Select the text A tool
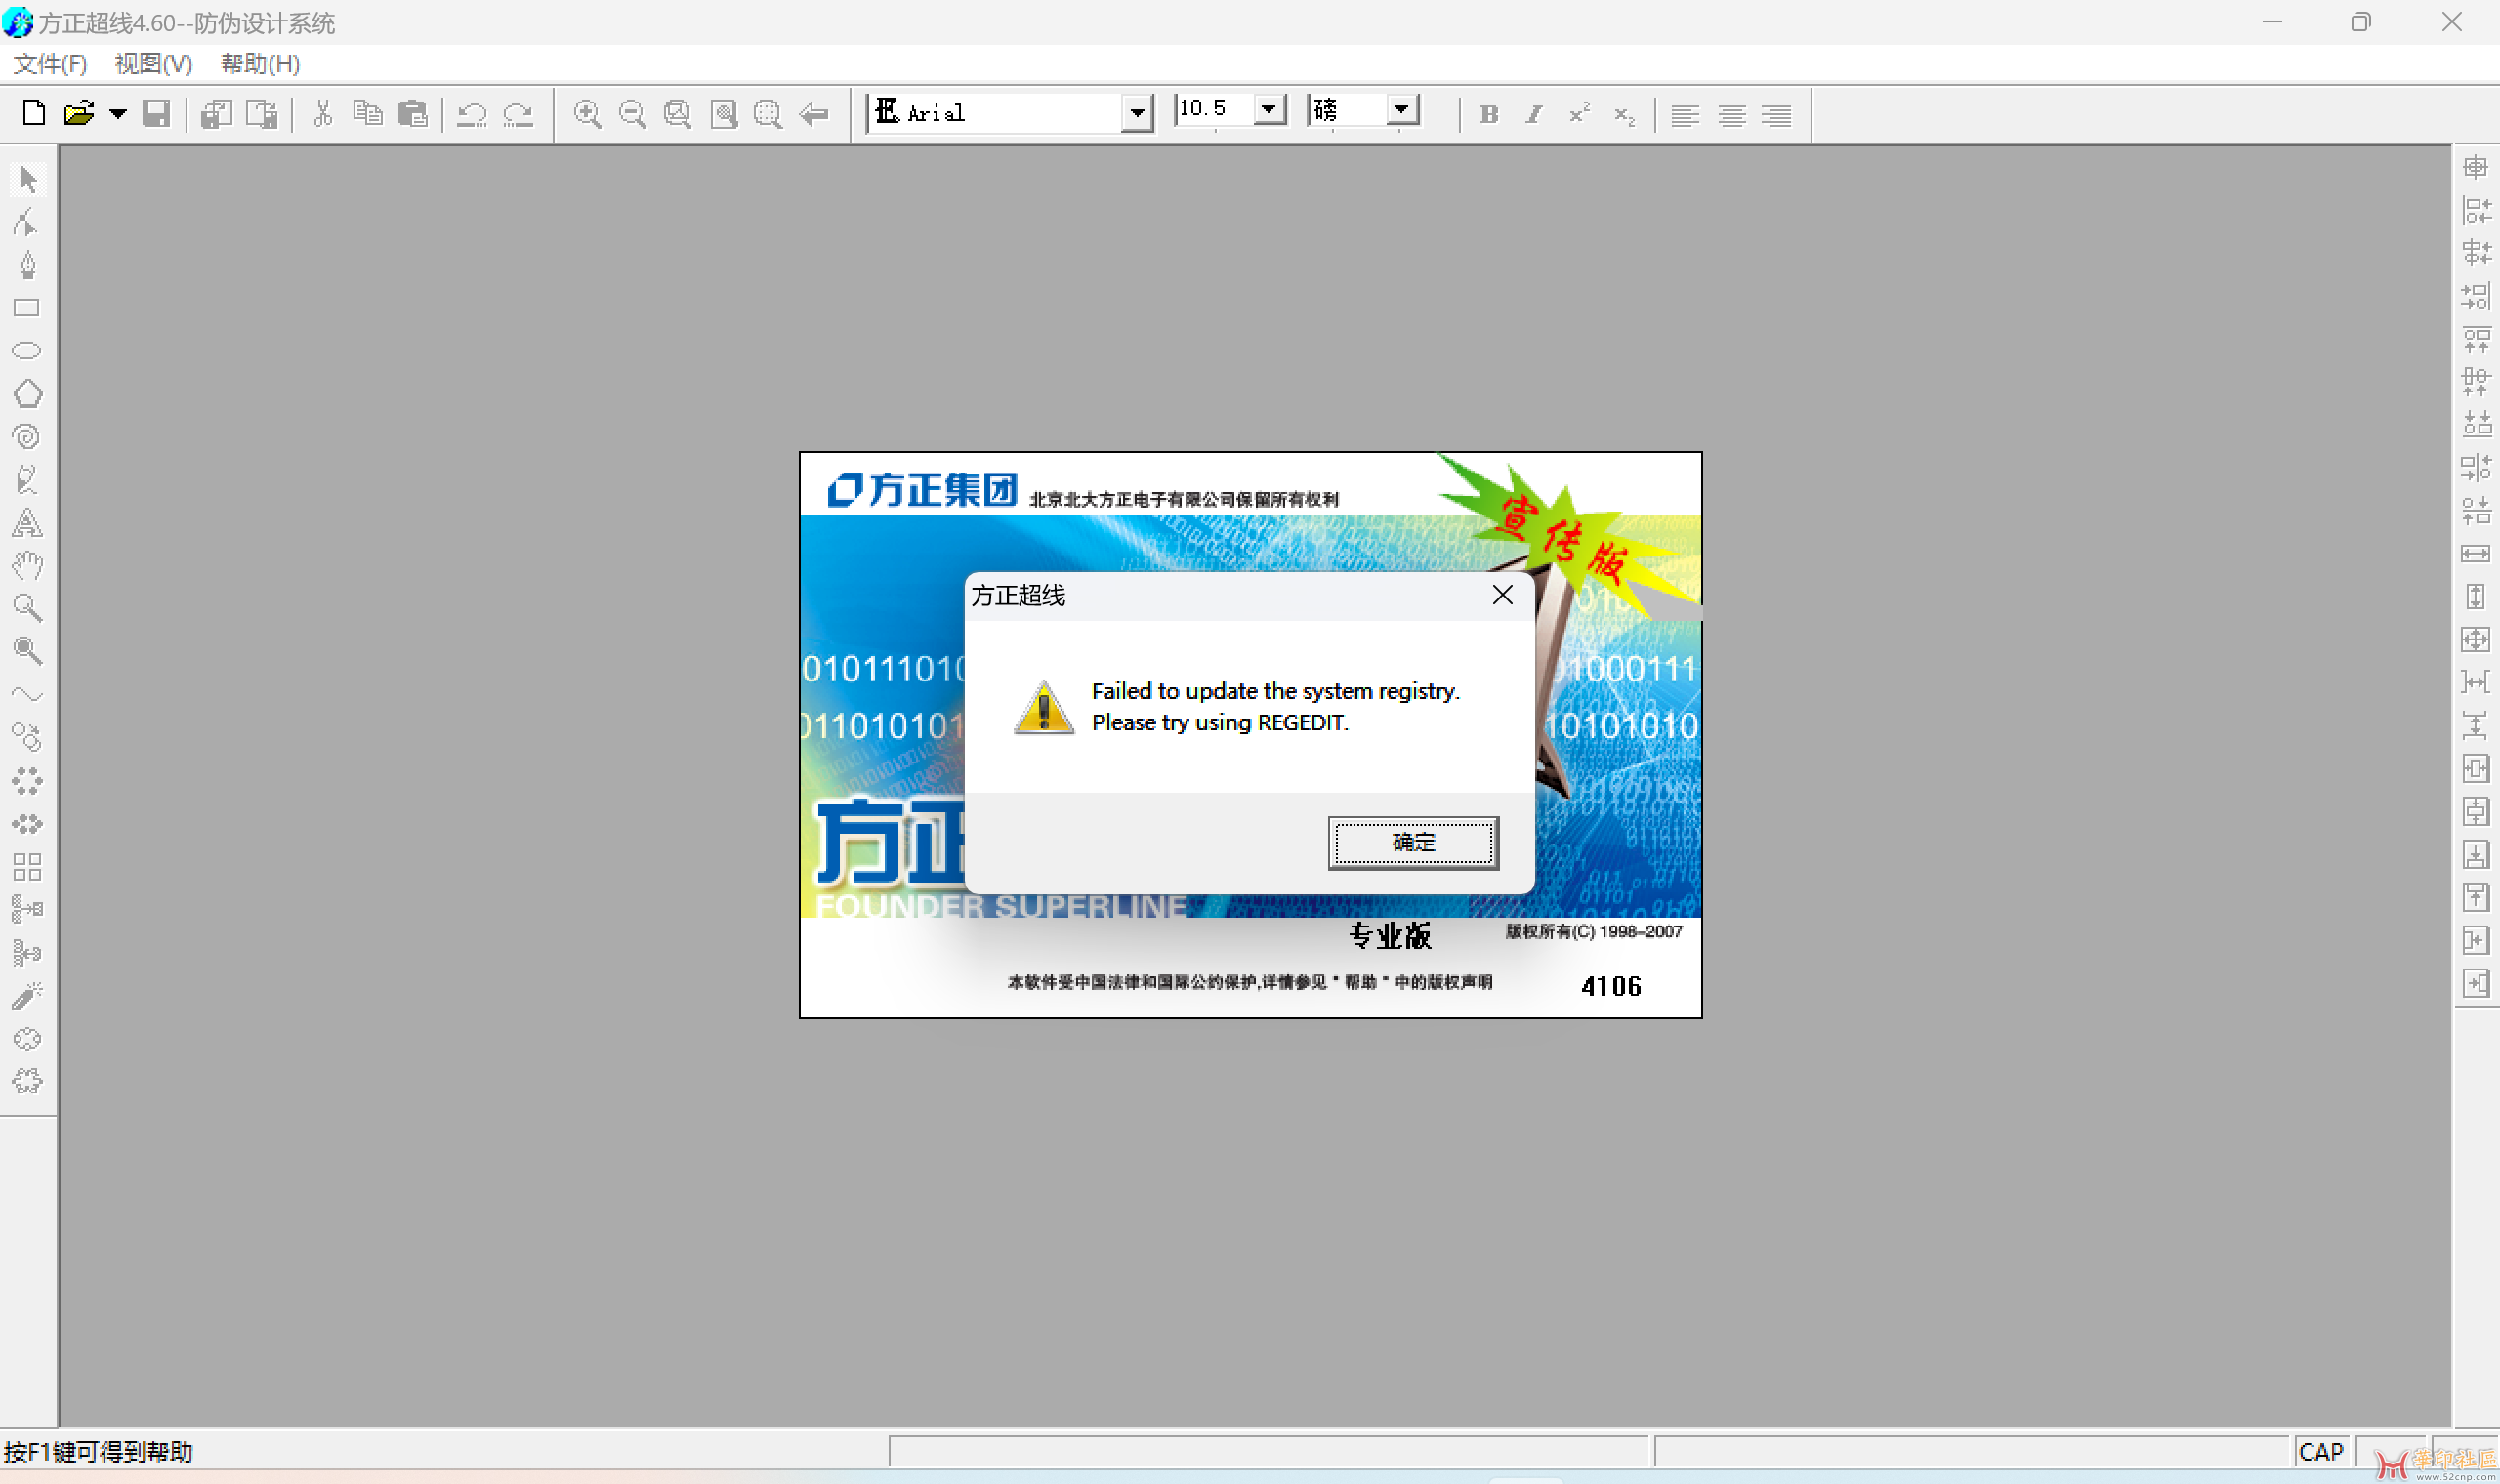Image resolution: width=2500 pixels, height=1484 pixels. (x=27, y=523)
